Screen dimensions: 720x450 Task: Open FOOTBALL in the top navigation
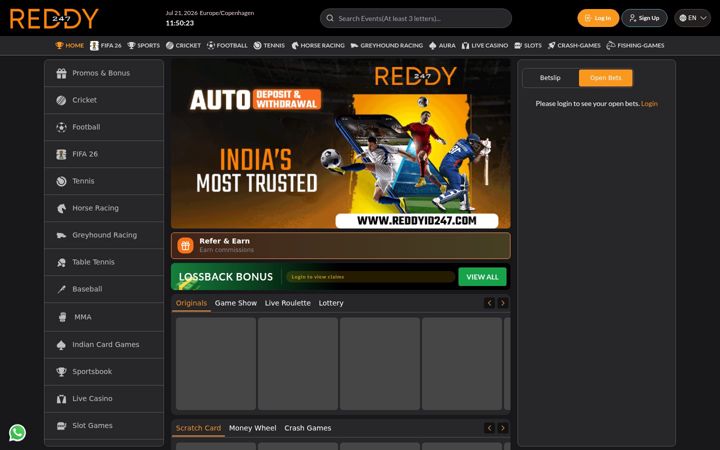[x=227, y=45]
